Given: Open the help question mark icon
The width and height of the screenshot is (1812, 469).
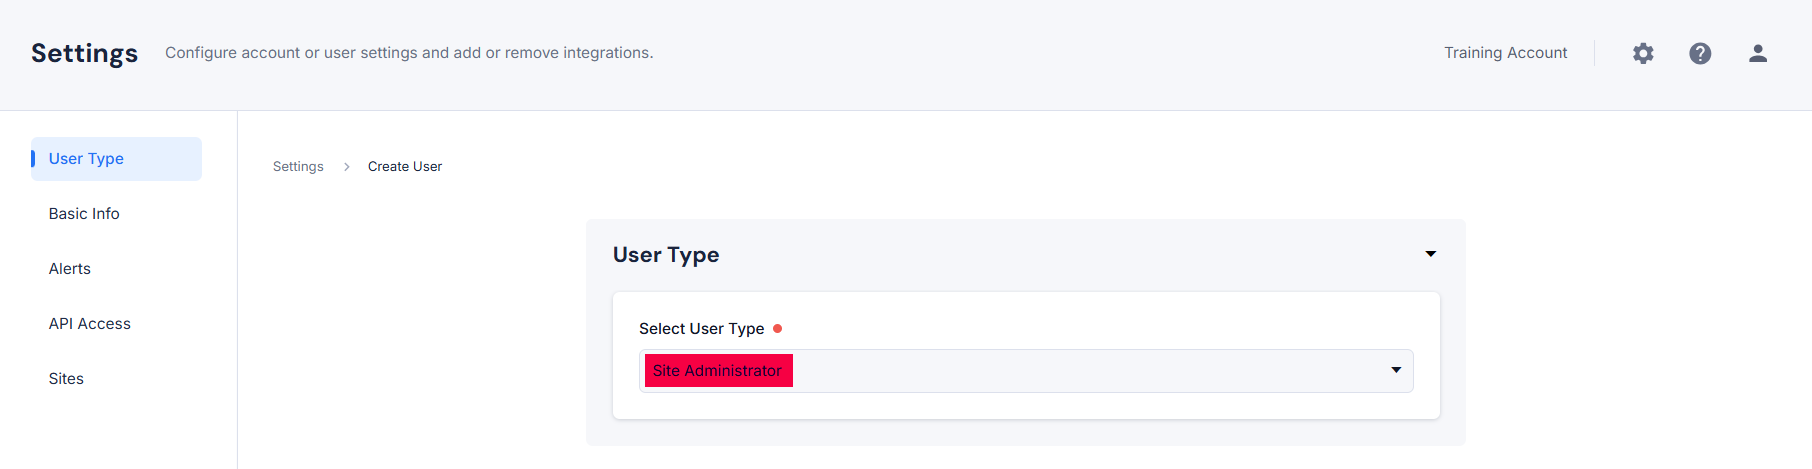Looking at the screenshot, I should coord(1700,53).
